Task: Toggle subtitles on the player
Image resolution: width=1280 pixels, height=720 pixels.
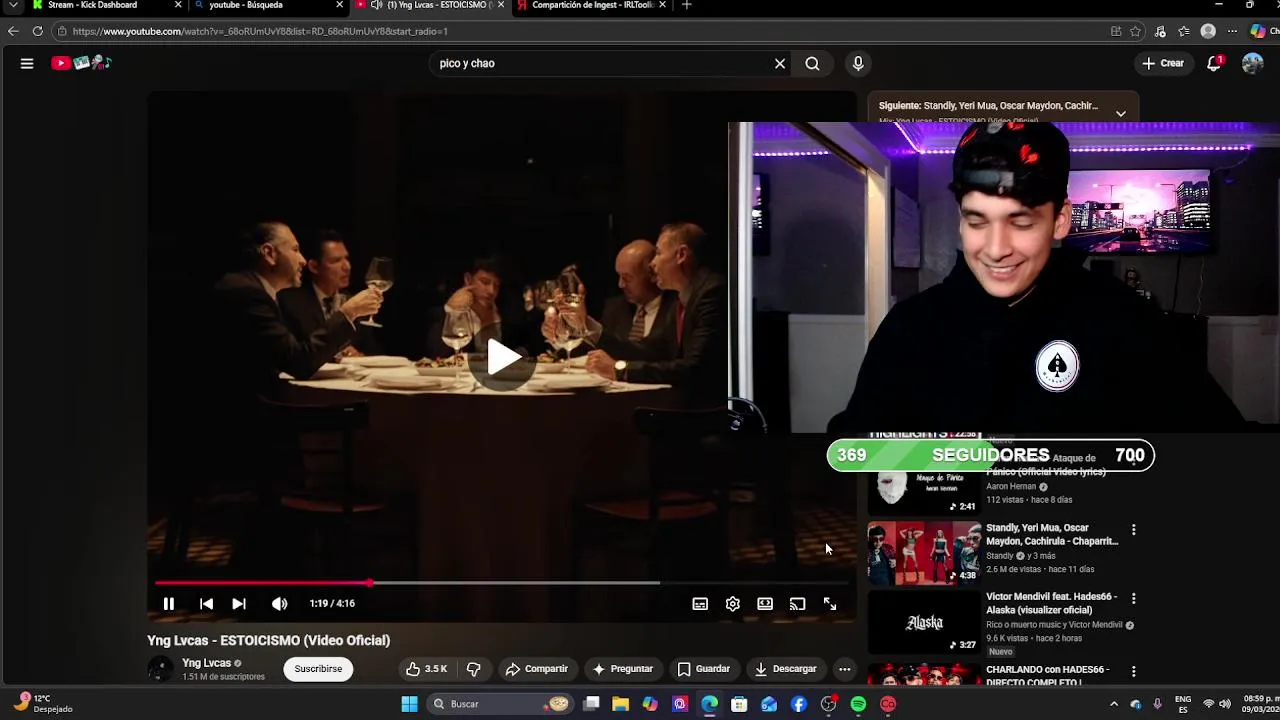Action: [x=700, y=604]
